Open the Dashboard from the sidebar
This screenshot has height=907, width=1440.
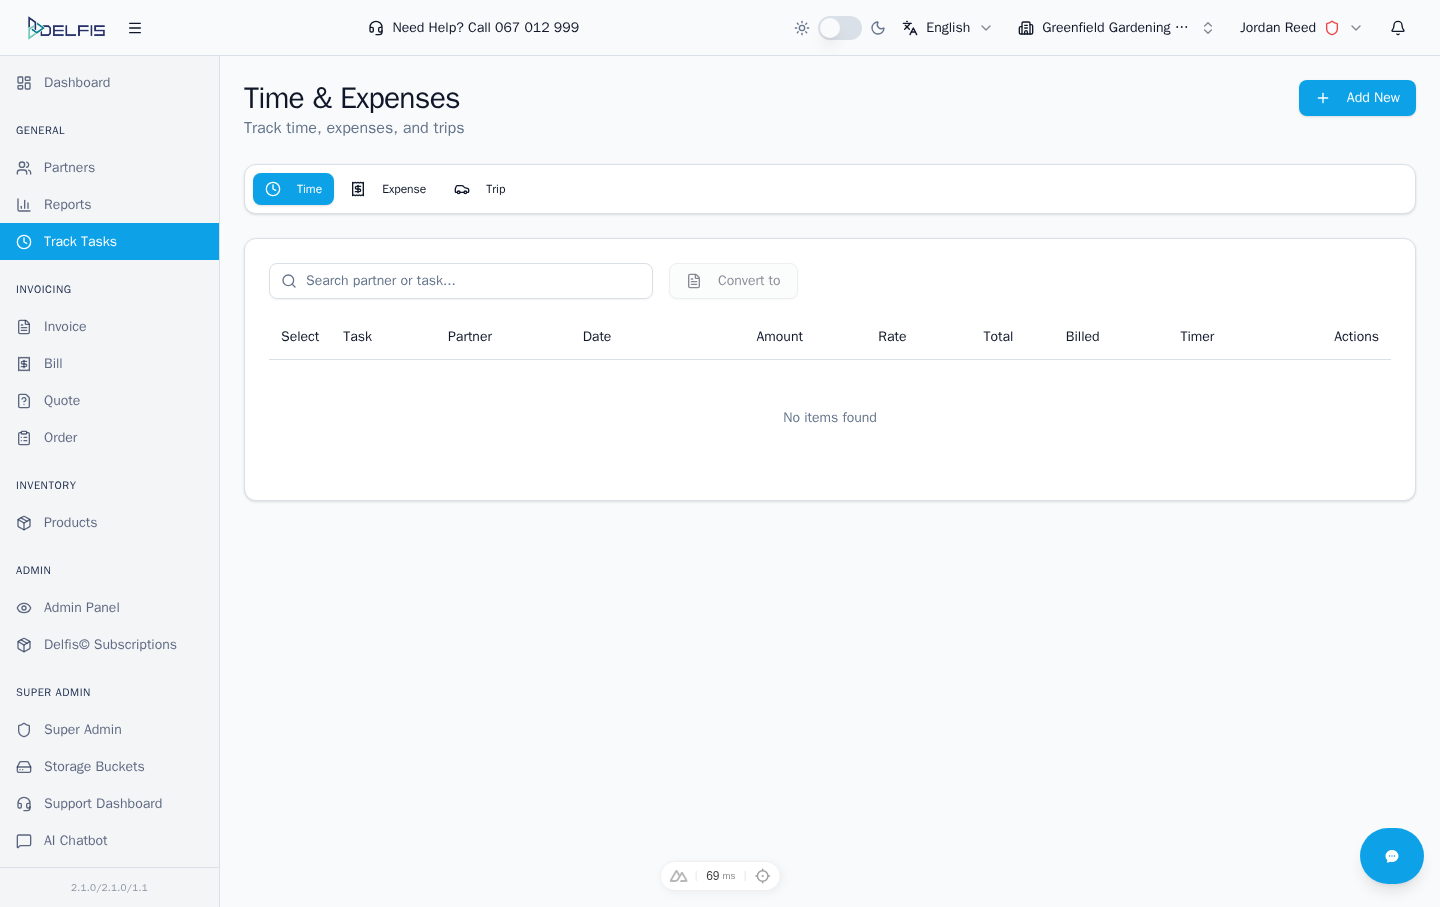[x=76, y=82]
